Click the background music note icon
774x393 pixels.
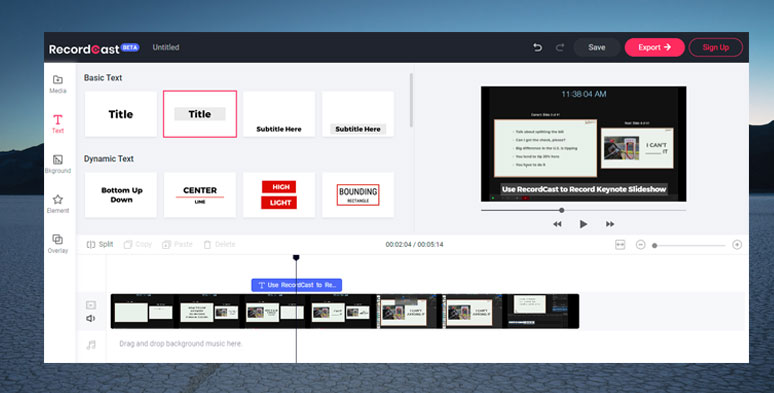click(91, 345)
